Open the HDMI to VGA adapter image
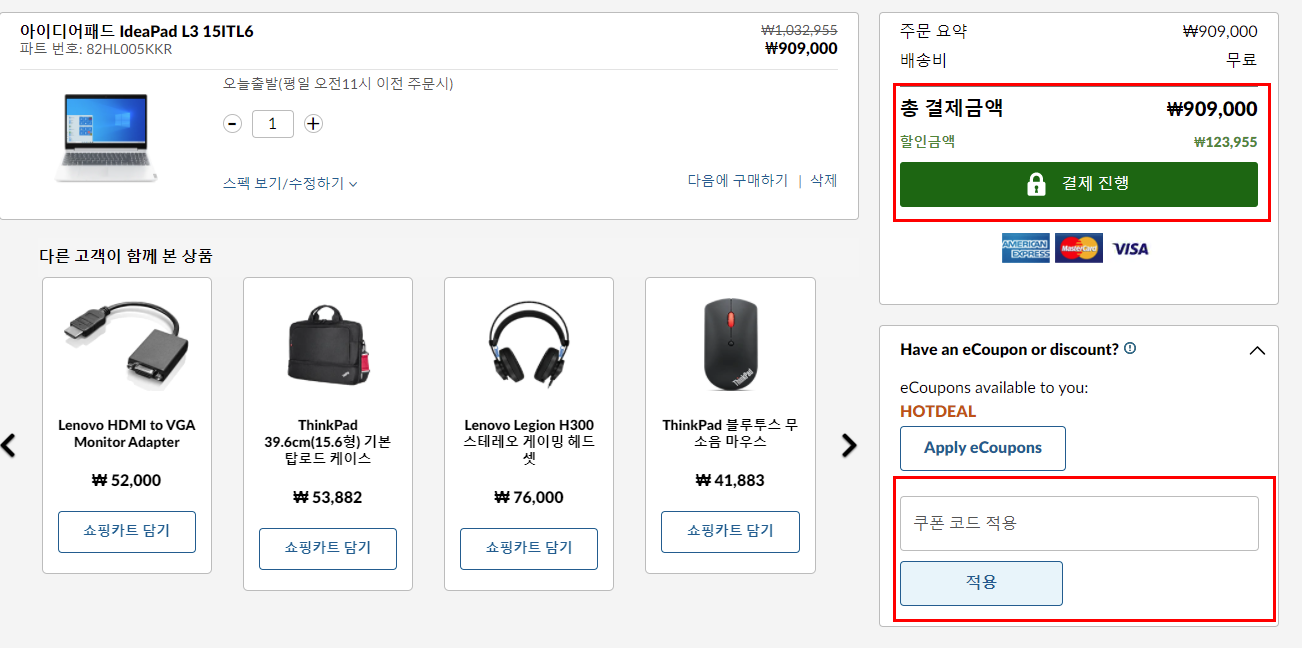This screenshot has width=1302, height=648. click(x=126, y=345)
